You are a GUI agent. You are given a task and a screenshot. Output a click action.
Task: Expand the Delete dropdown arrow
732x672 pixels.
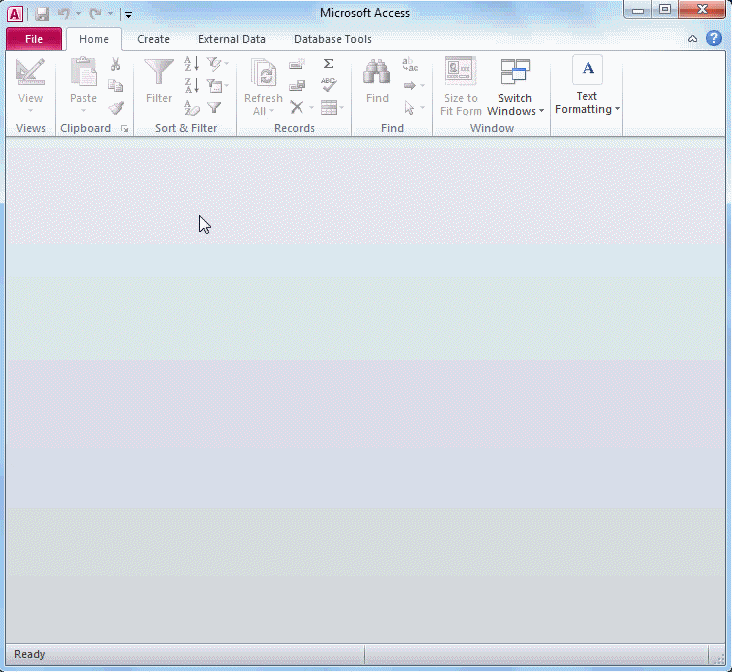[311, 108]
